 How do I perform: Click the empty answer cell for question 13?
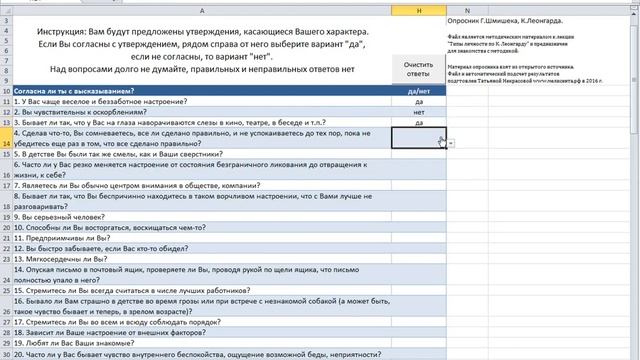click(x=419, y=259)
